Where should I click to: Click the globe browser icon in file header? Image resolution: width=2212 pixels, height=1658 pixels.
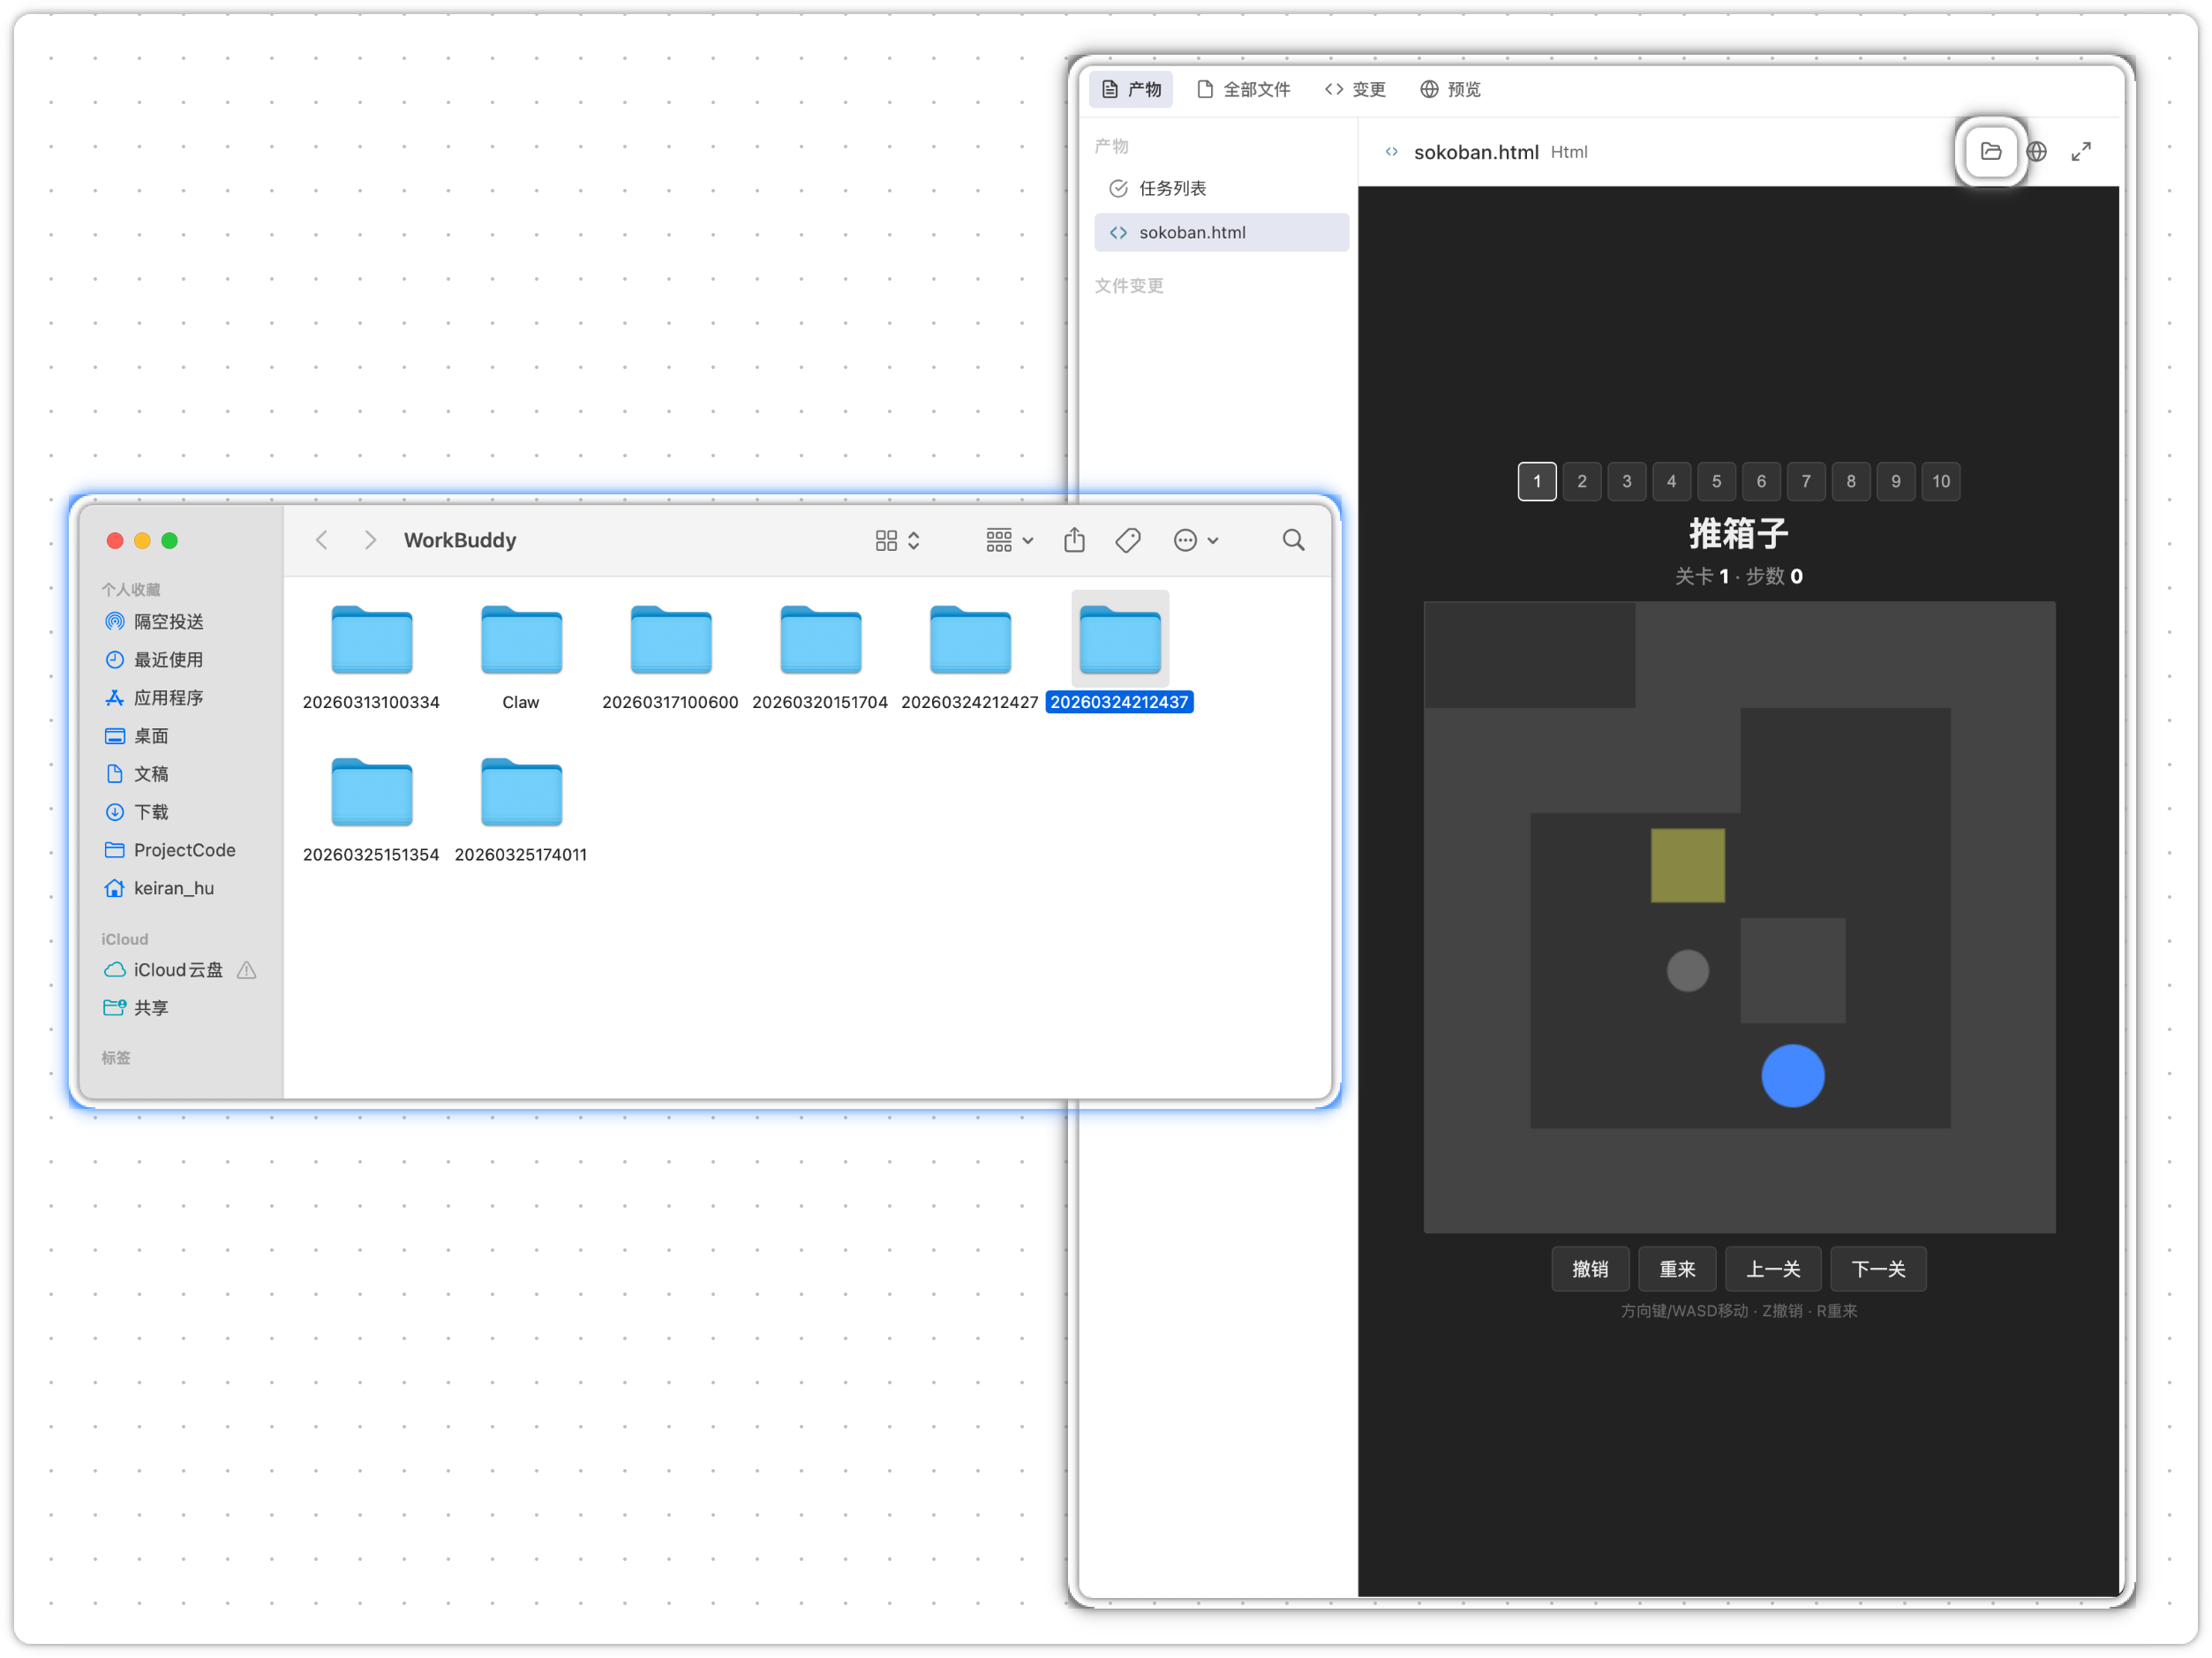[2037, 152]
